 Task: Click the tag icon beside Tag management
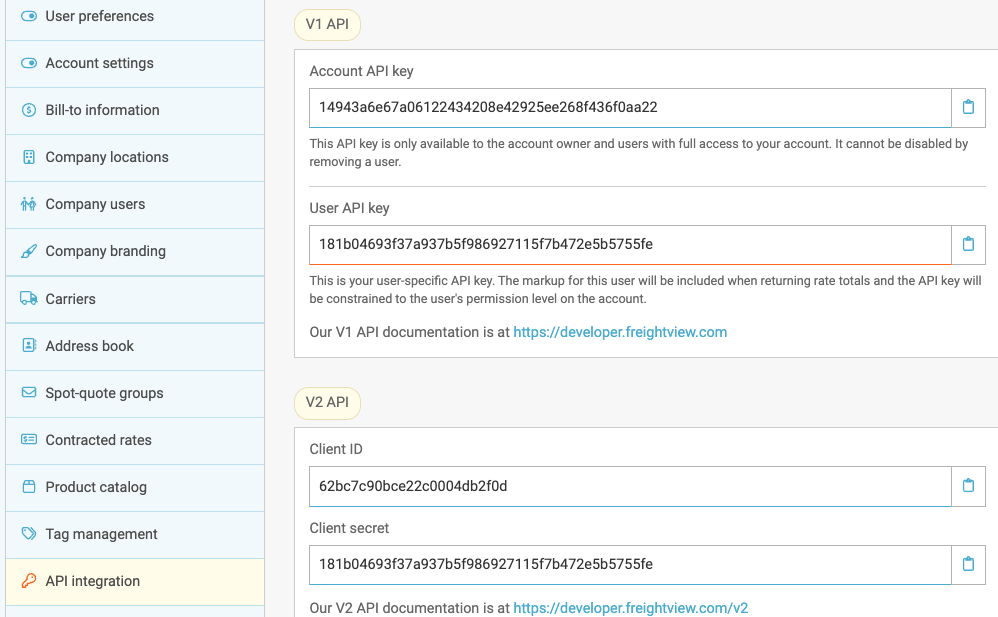[28, 534]
